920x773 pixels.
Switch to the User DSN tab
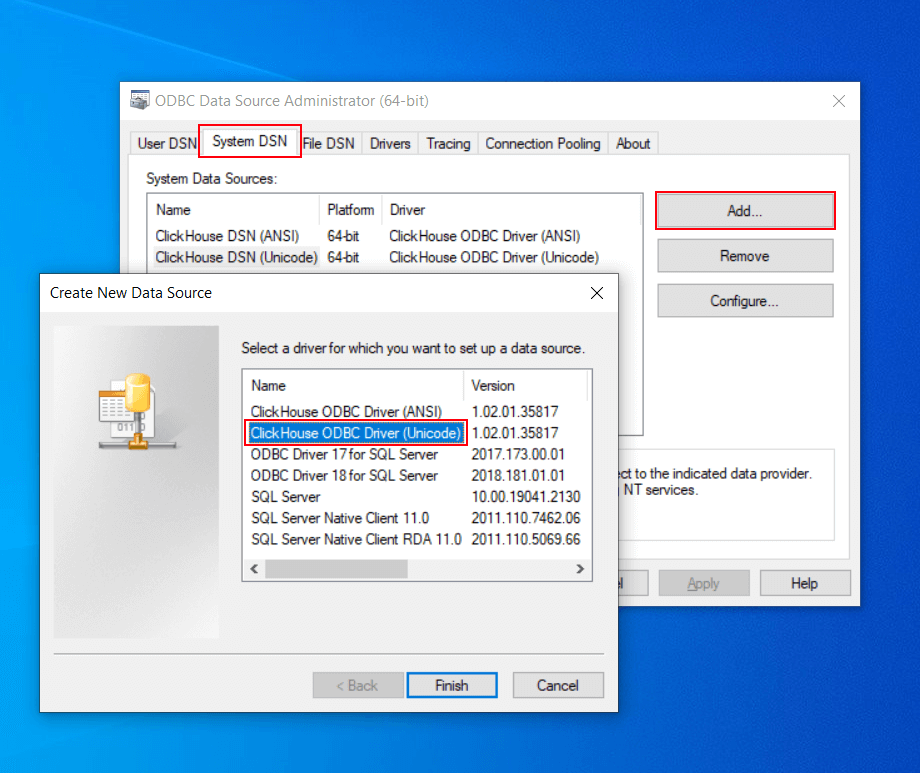tap(167, 143)
